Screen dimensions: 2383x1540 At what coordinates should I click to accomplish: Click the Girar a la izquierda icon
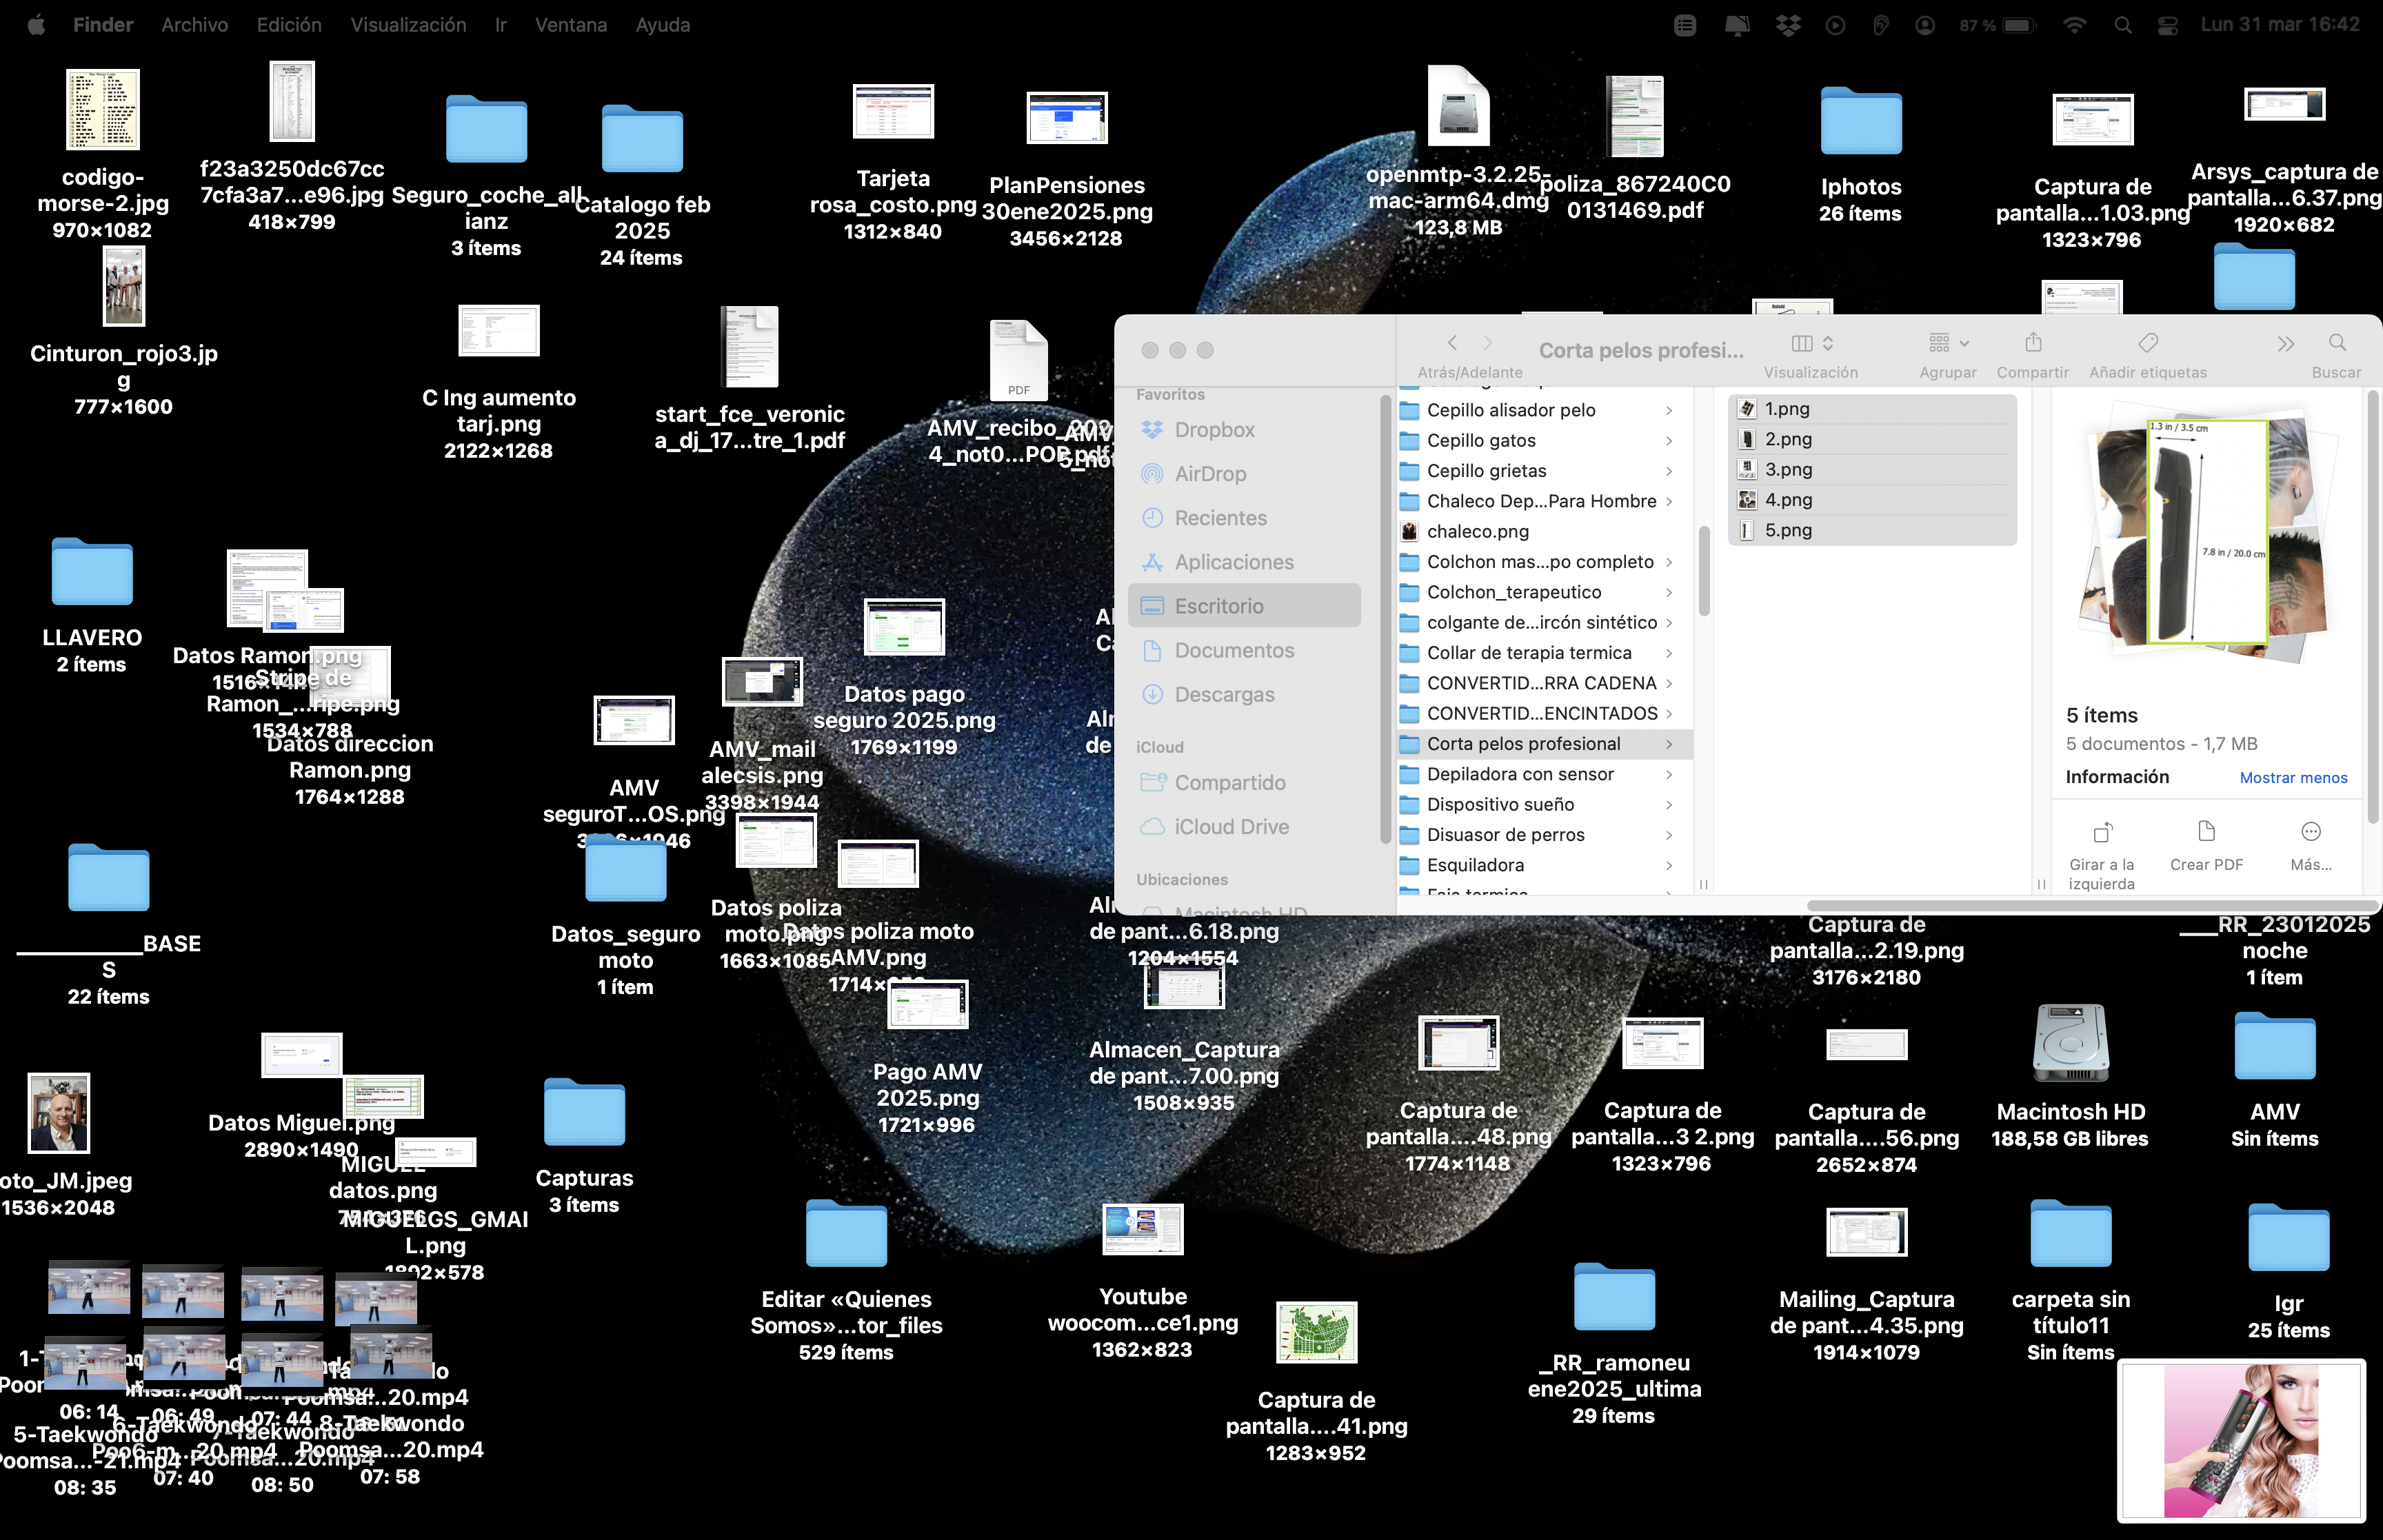(2102, 832)
